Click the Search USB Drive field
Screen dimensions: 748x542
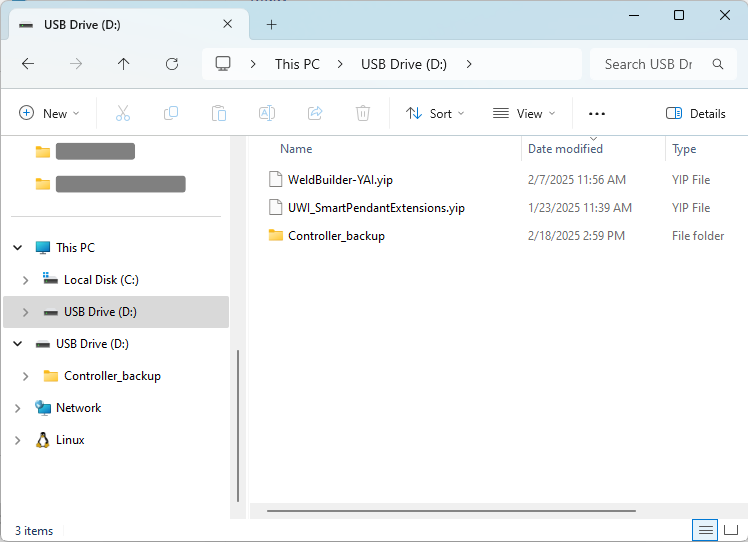(x=648, y=64)
